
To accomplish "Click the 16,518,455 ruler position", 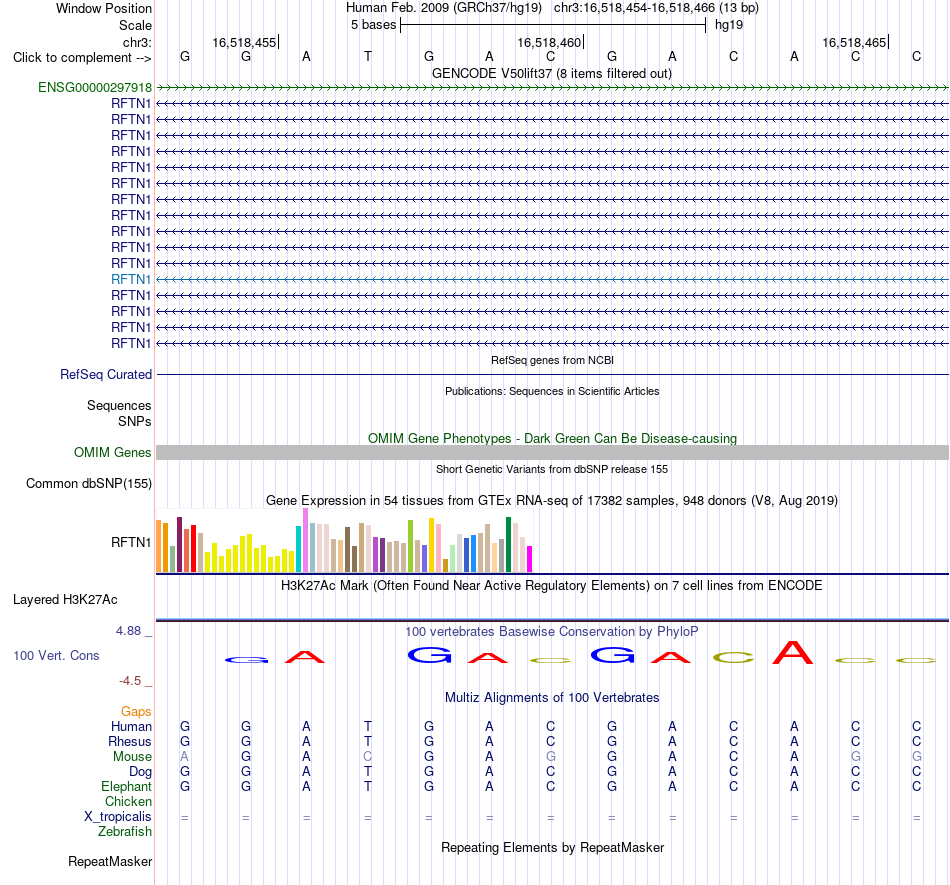I will pyautogui.click(x=244, y=42).
